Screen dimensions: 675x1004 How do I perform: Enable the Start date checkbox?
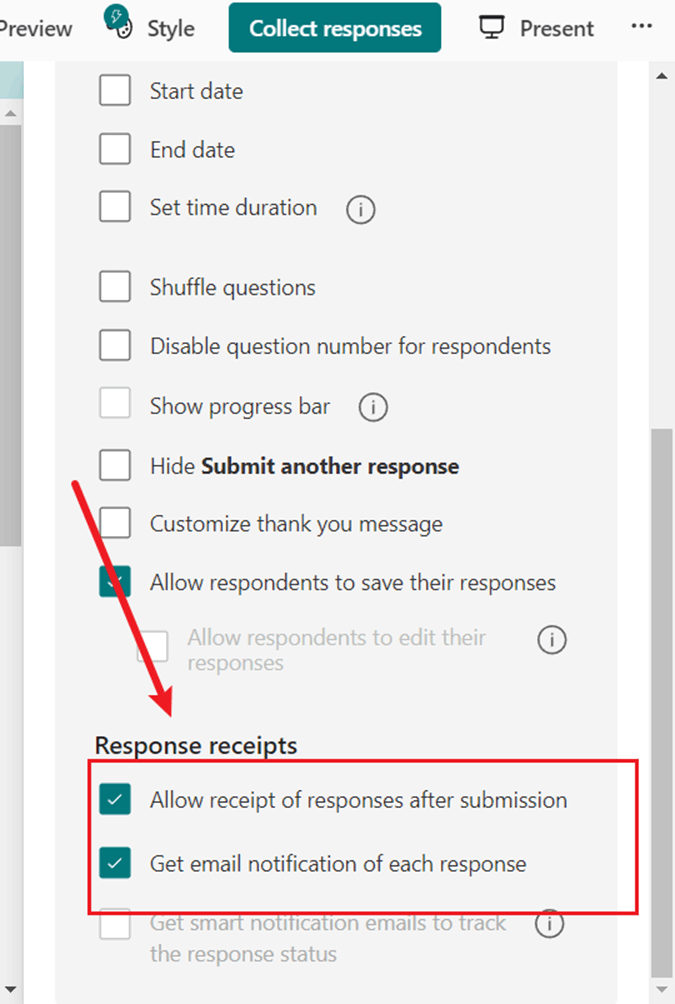click(x=115, y=90)
